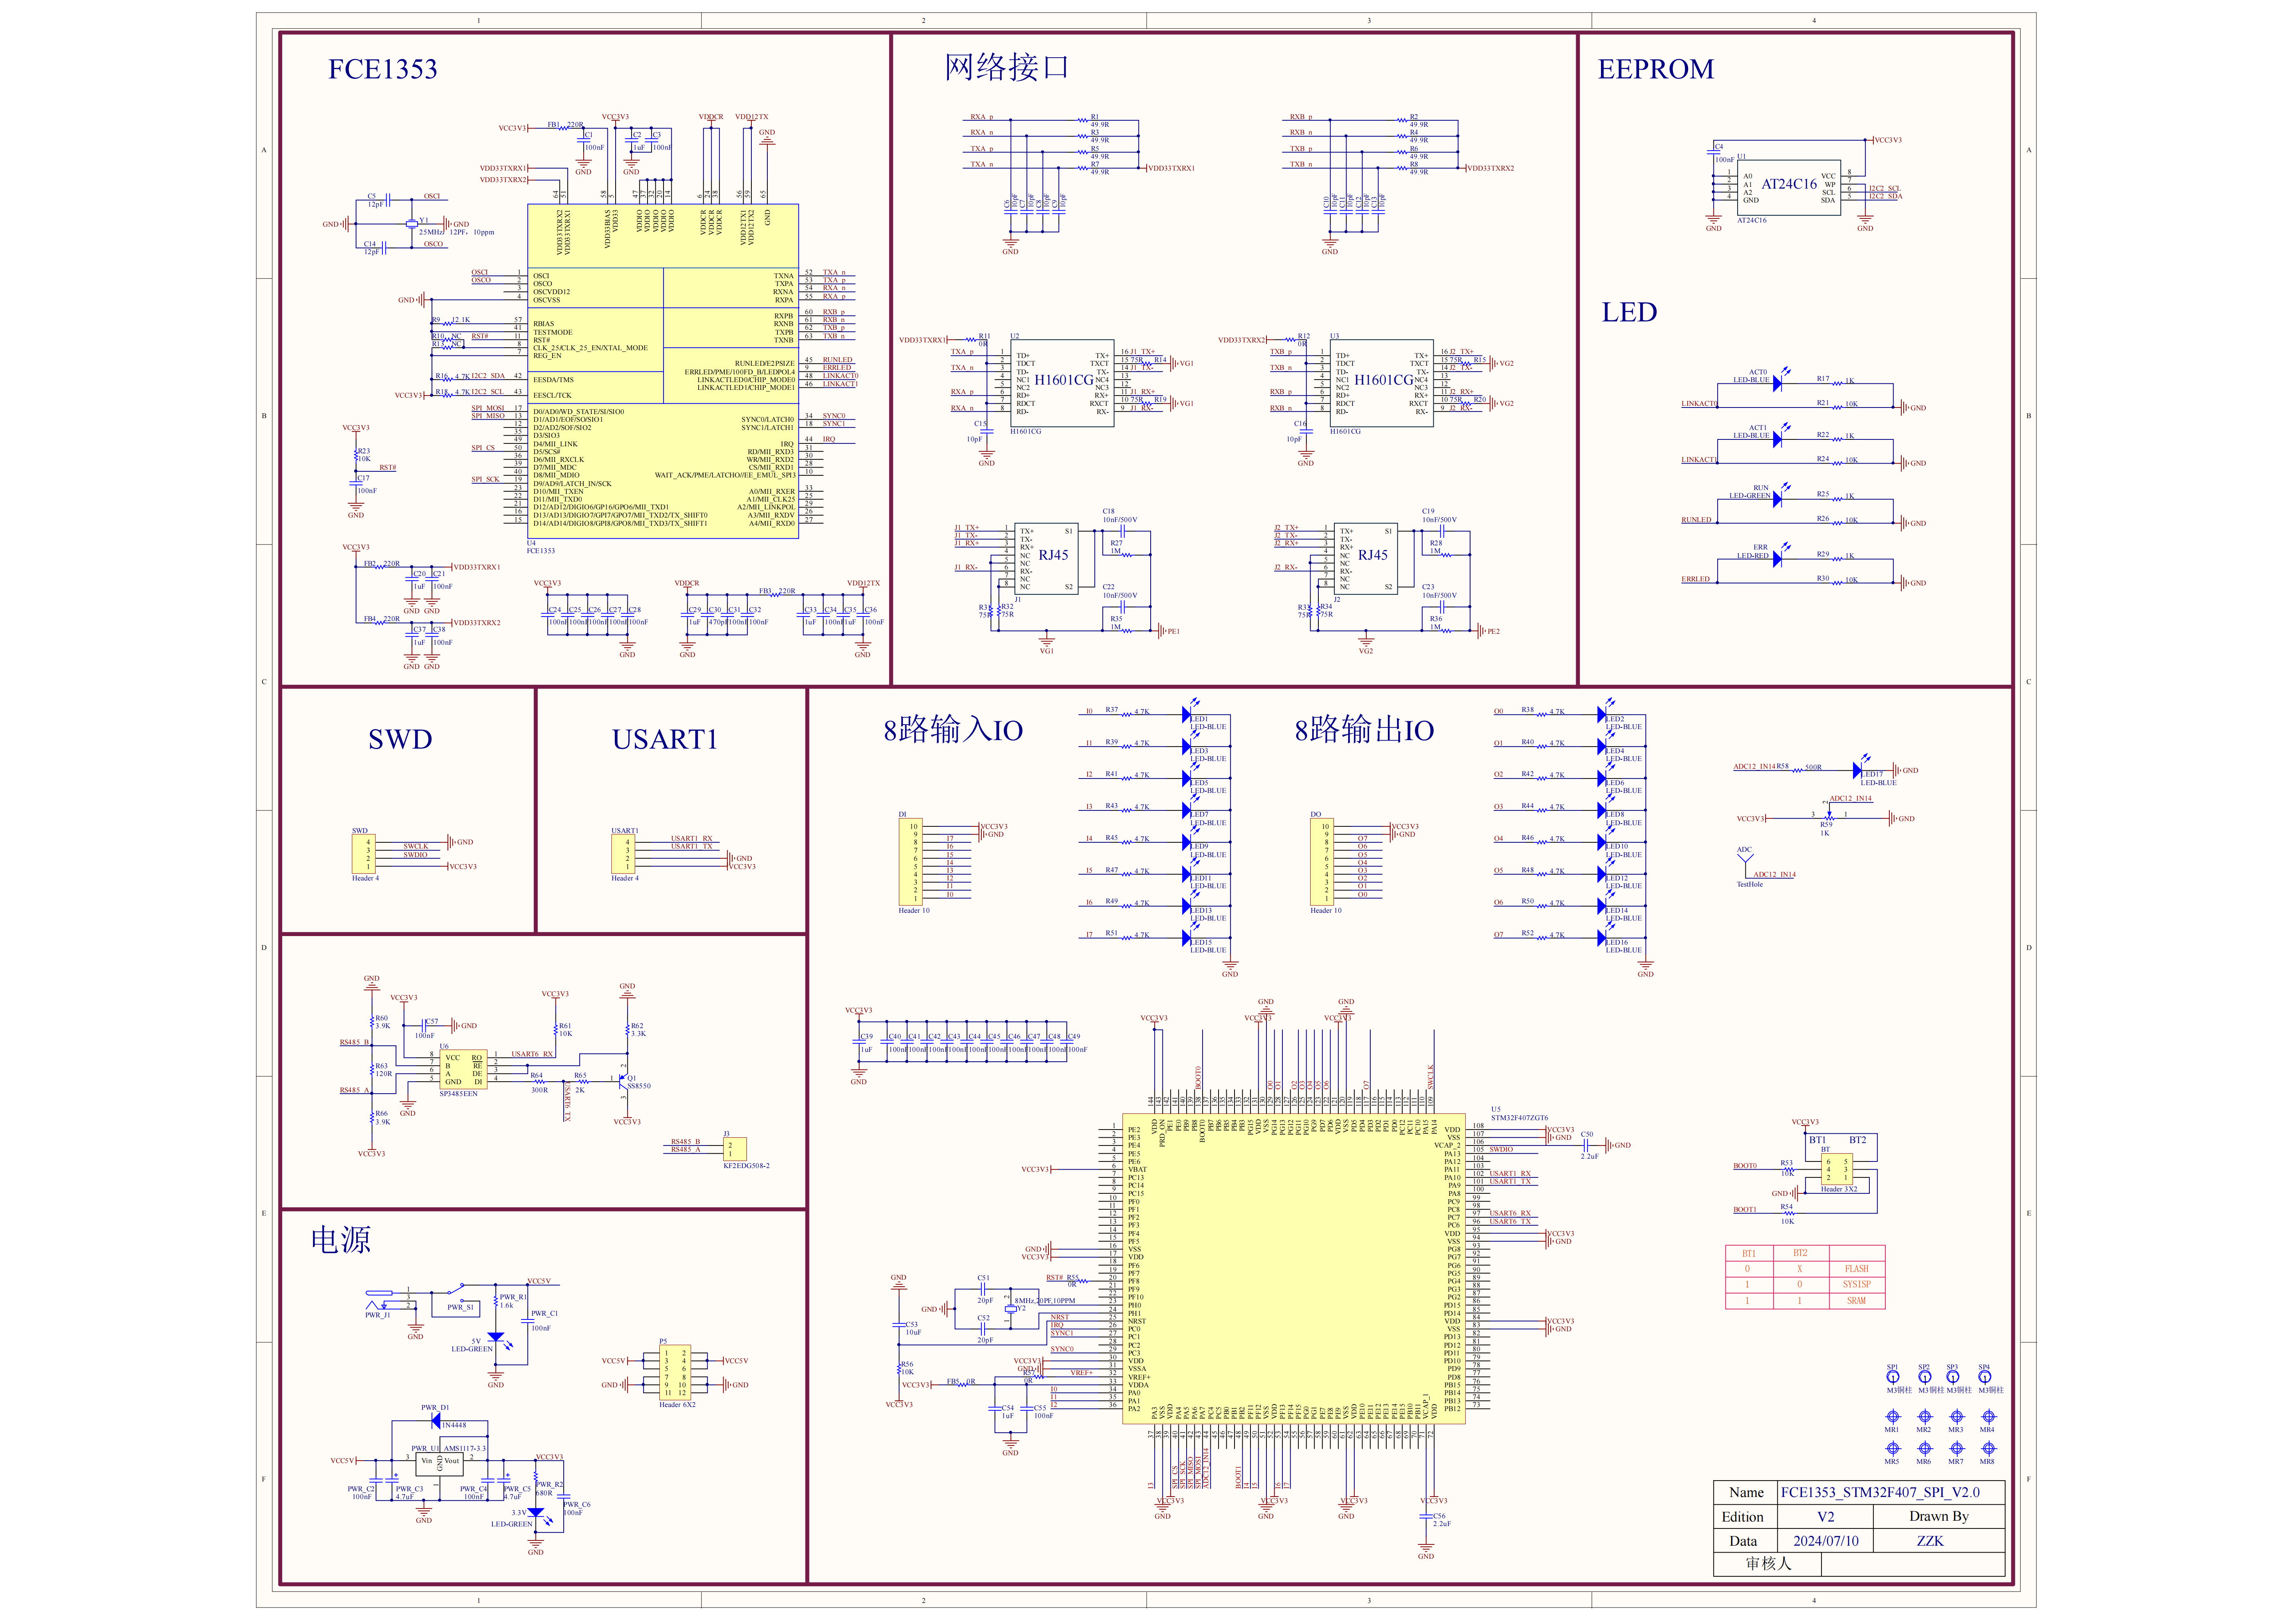Click the 2024/07/10 date field
The image size is (2296, 1623).
pos(1826,1541)
